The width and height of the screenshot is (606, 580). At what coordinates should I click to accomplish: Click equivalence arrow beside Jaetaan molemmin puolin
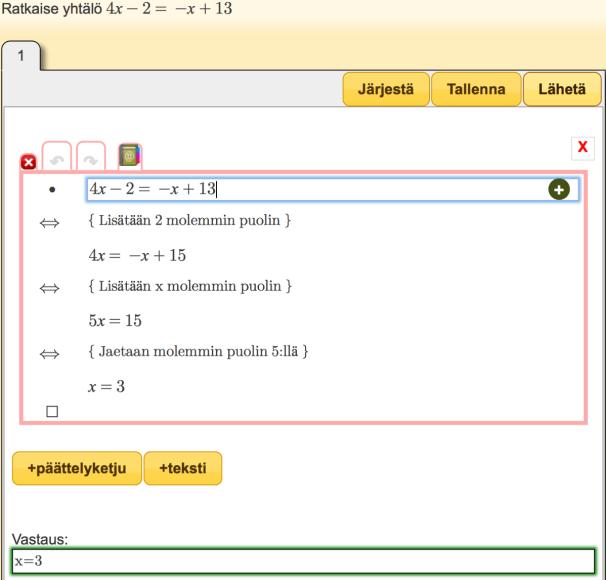(x=49, y=354)
